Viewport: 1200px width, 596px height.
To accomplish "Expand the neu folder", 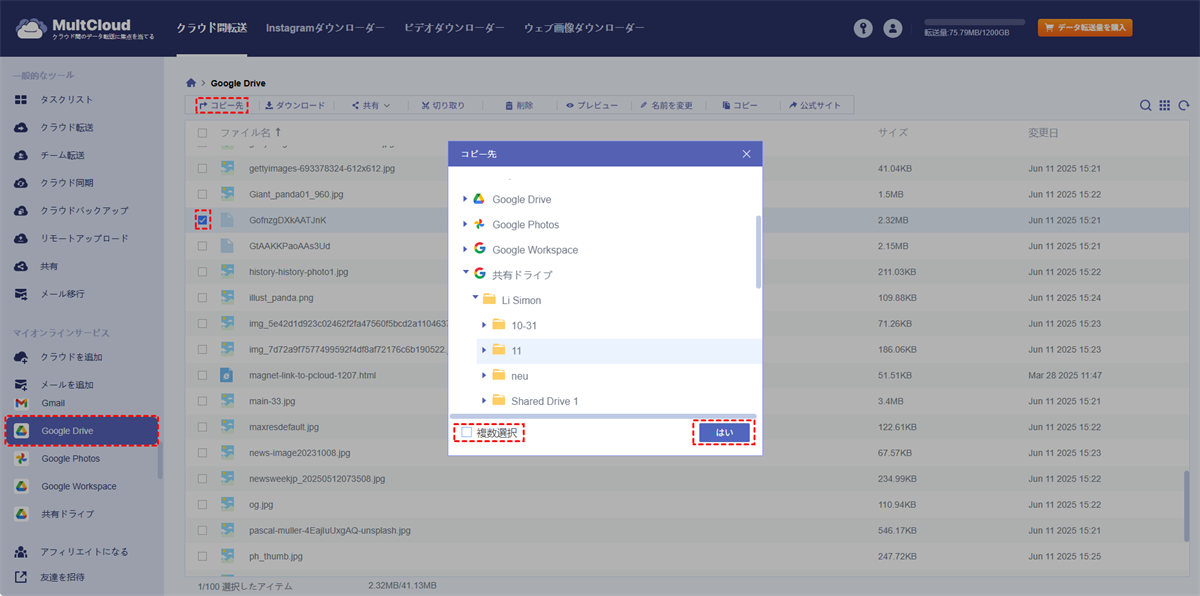I will 484,375.
